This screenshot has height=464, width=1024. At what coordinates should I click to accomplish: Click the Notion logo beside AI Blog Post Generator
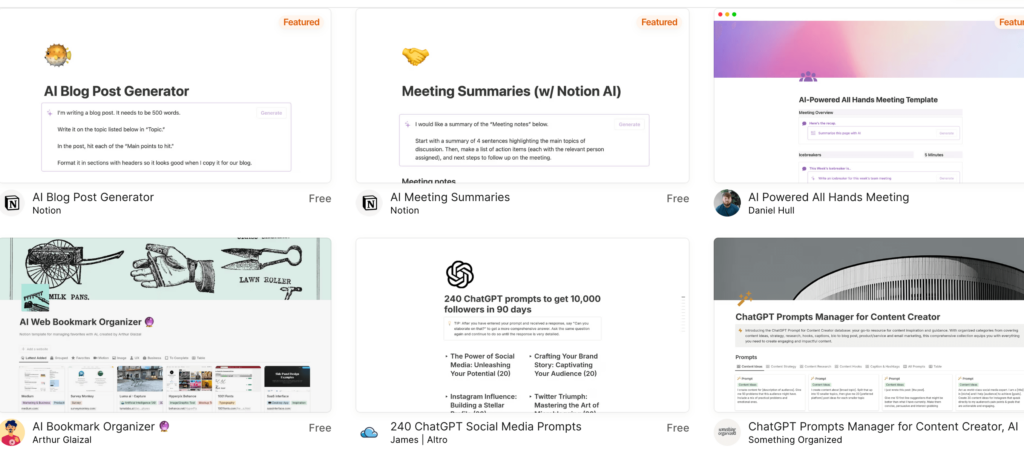[12, 203]
